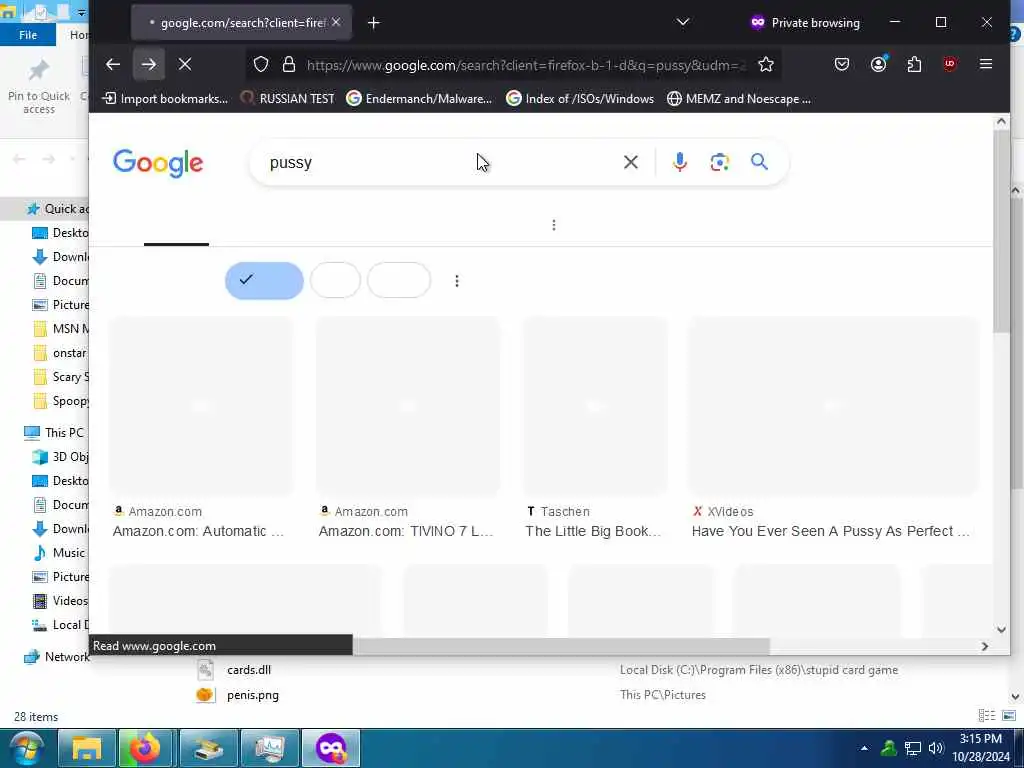Open the uBlock Origin extension icon

click(950, 64)
